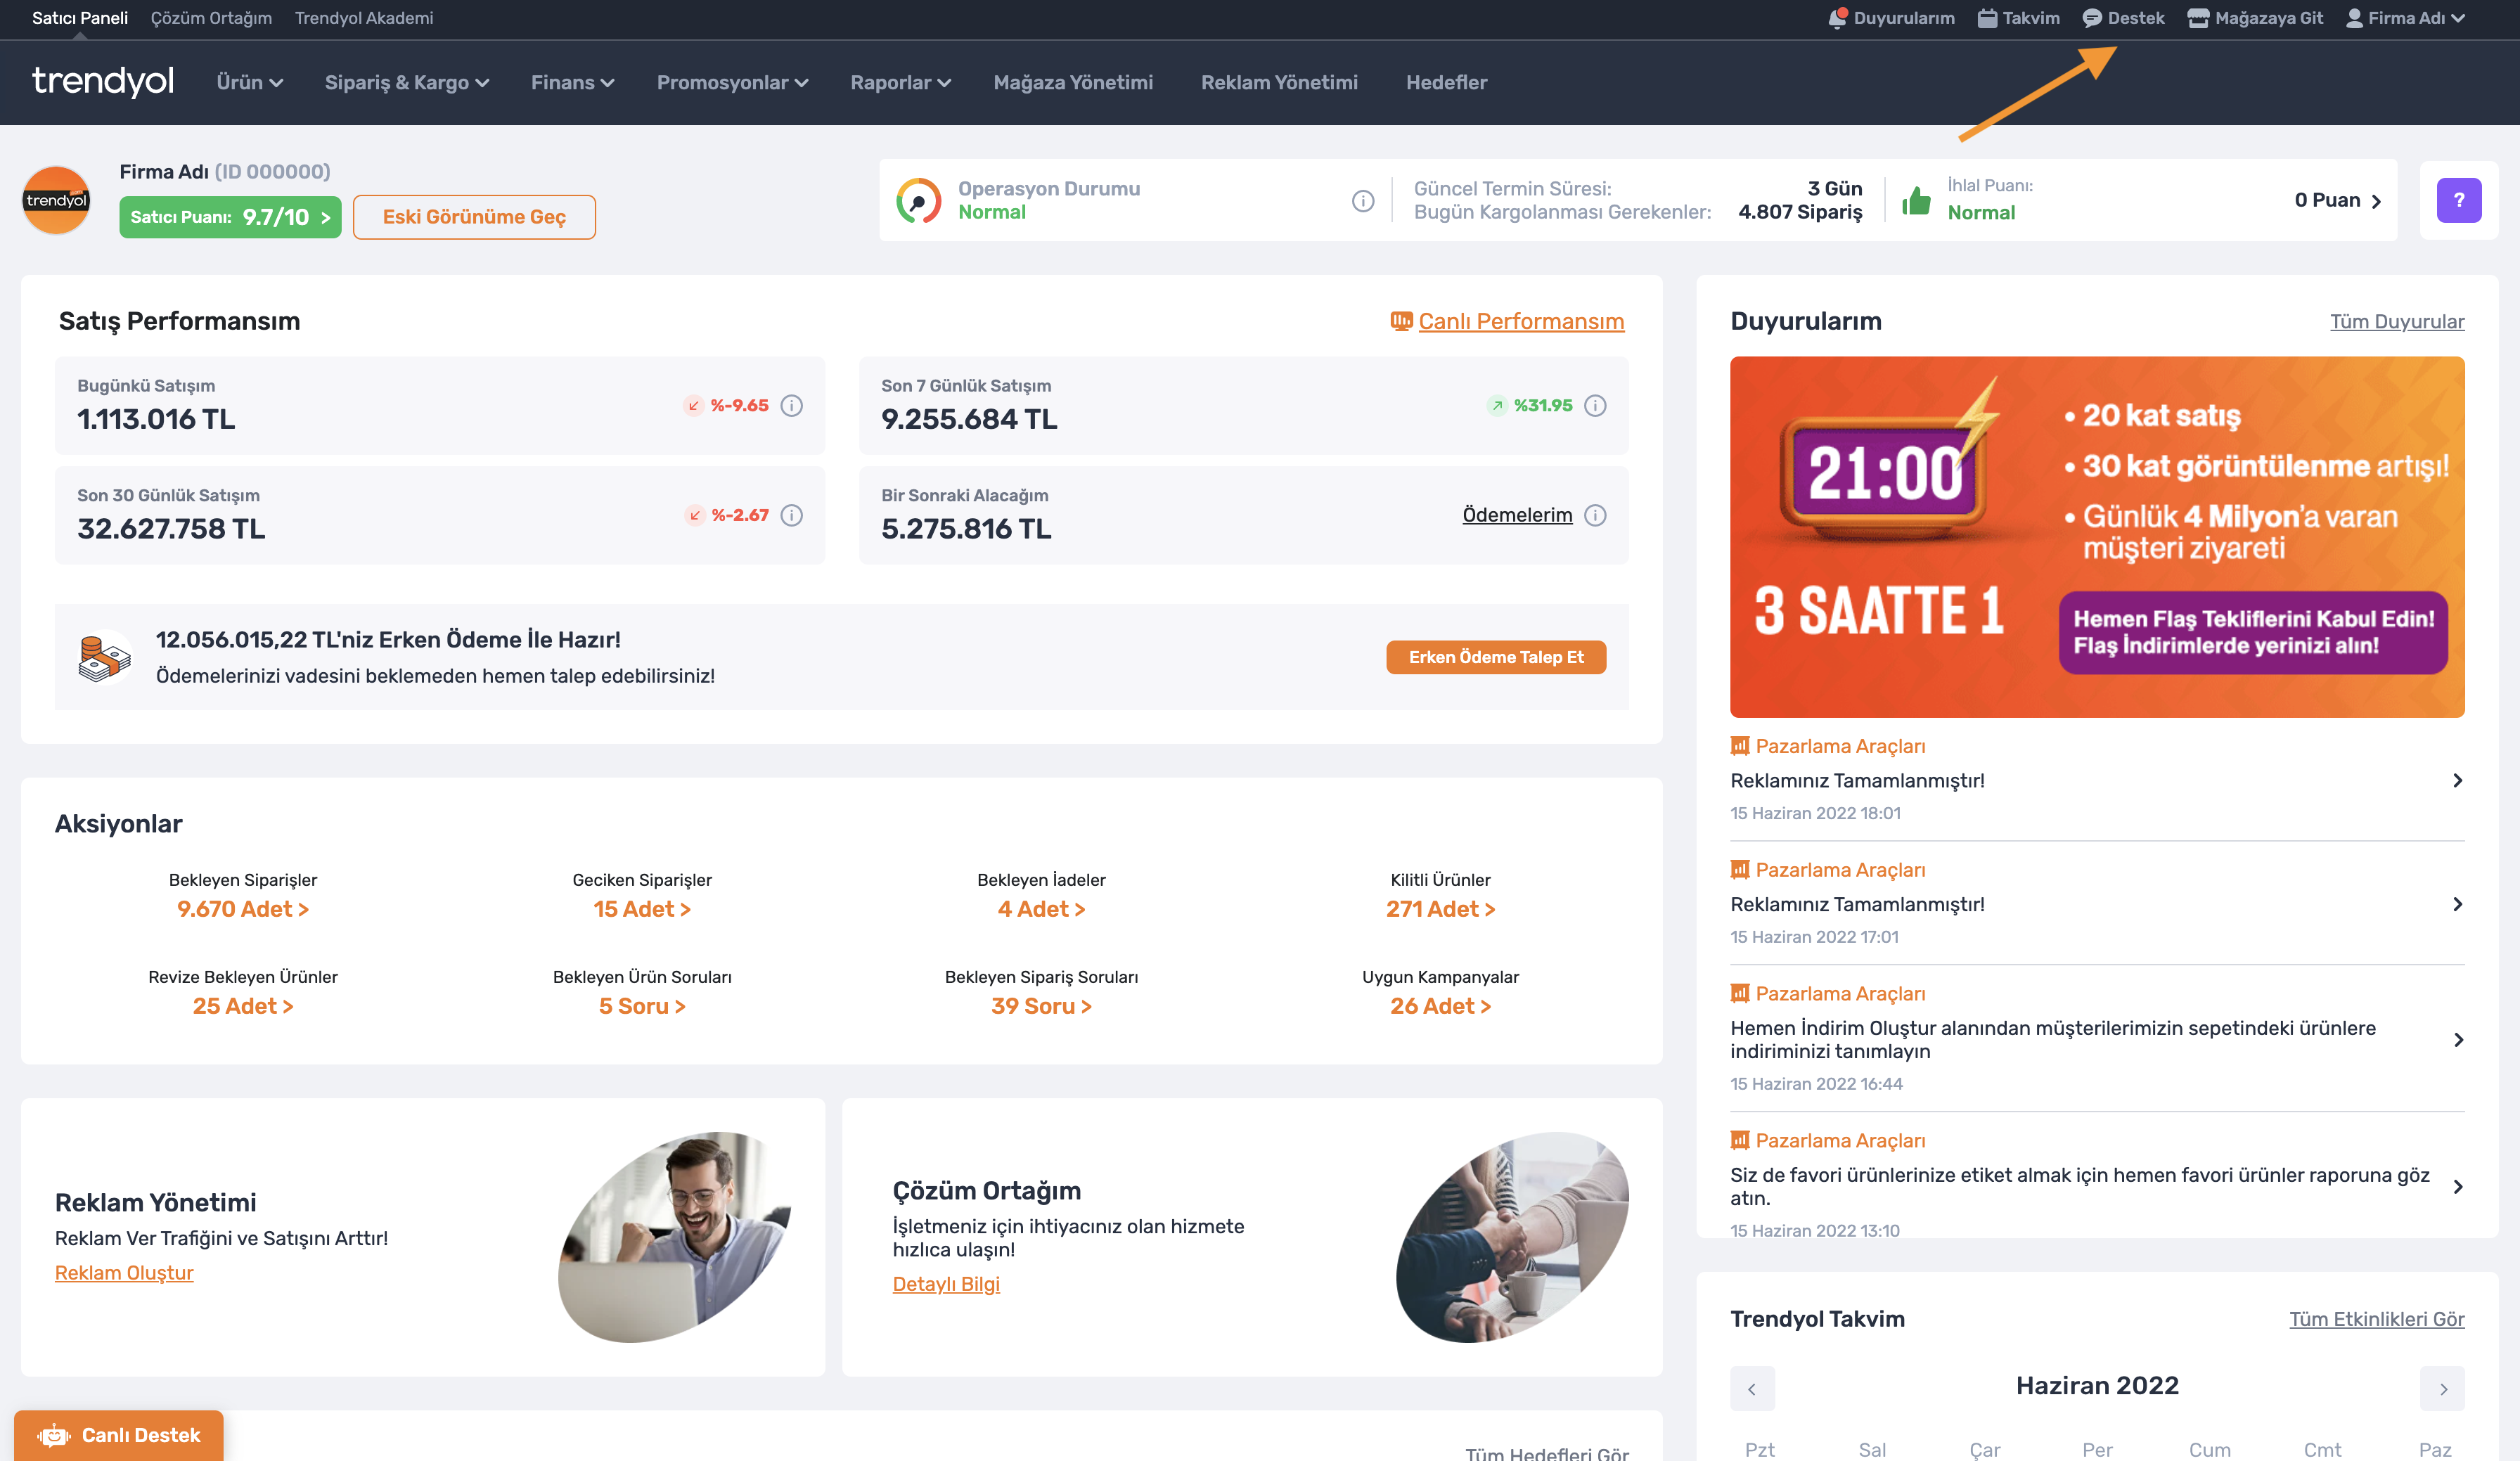Show info for Son 30 Günlük Satışım
The height and width of the screenshot is (1461, 2520).
(791, 515)
